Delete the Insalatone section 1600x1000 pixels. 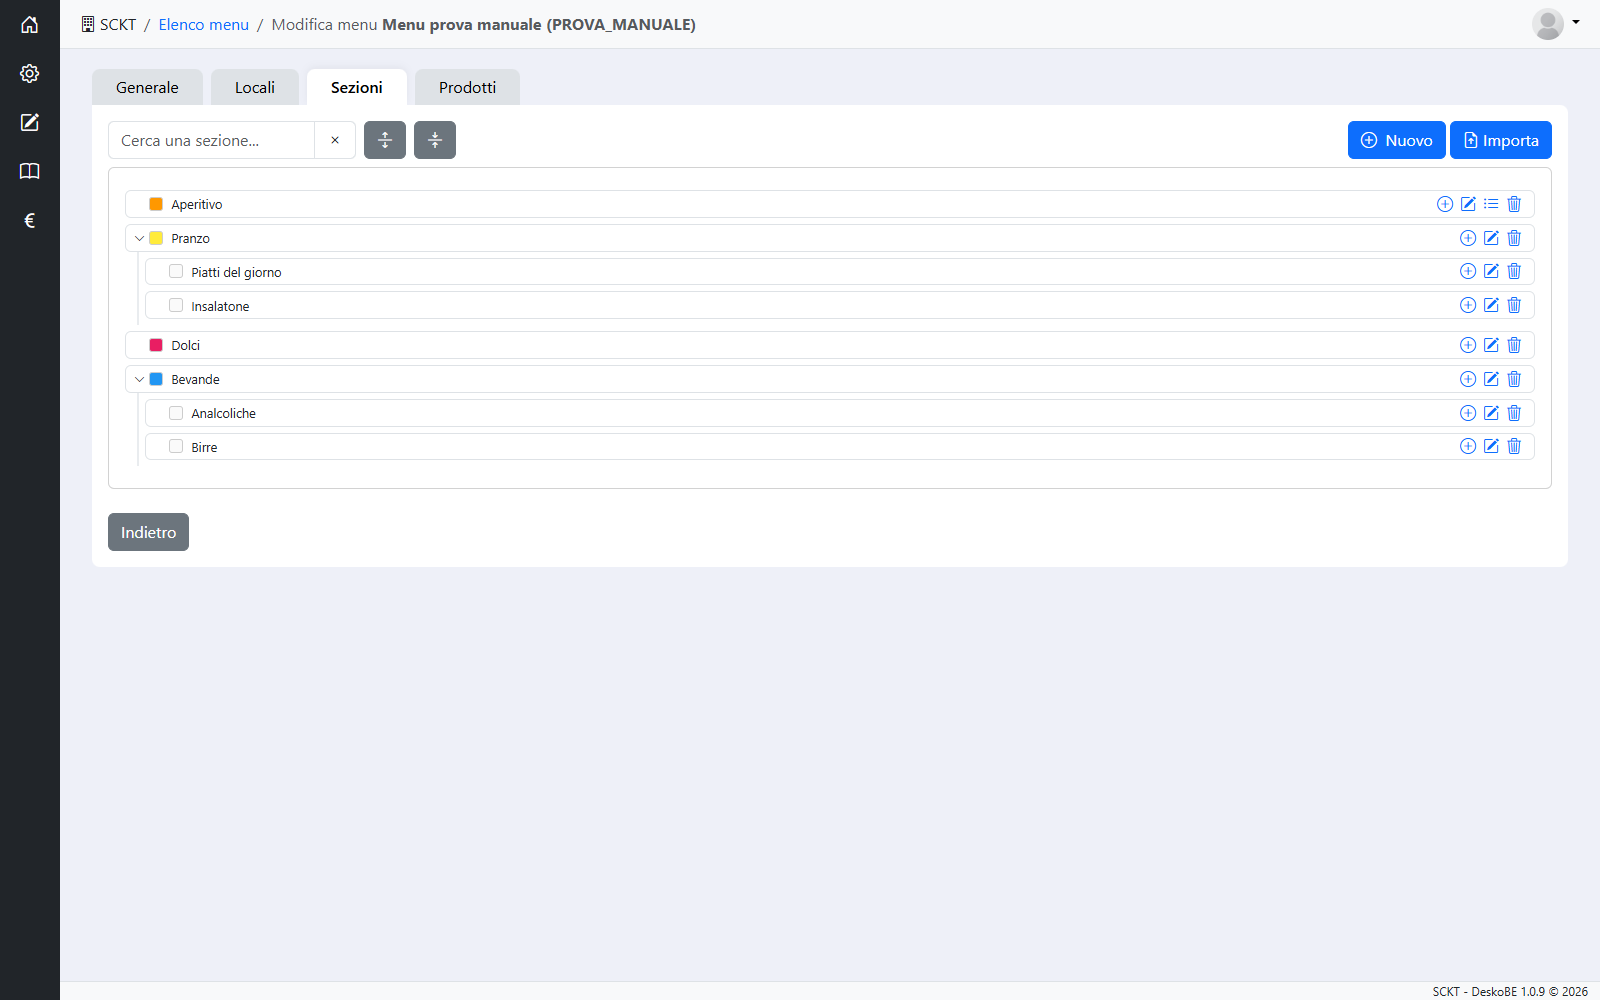(1514, 305)
